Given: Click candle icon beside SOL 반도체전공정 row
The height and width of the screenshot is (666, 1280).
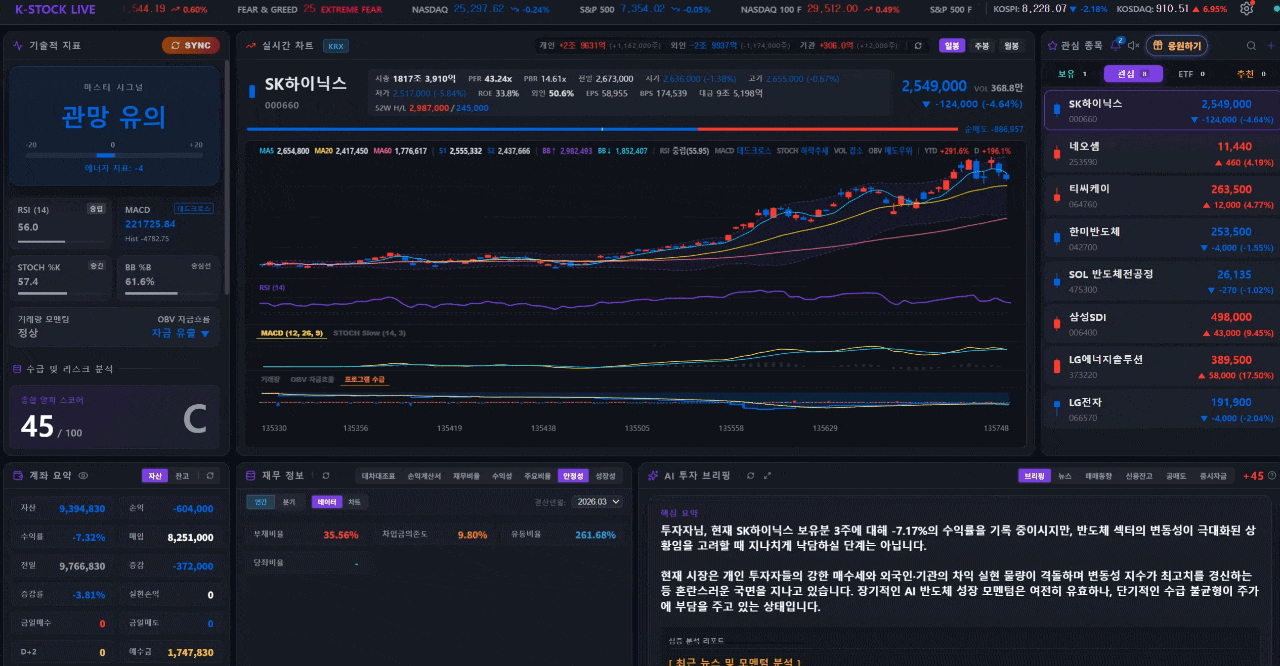Looking at the screenshot, I should [x=1056, y=281].
